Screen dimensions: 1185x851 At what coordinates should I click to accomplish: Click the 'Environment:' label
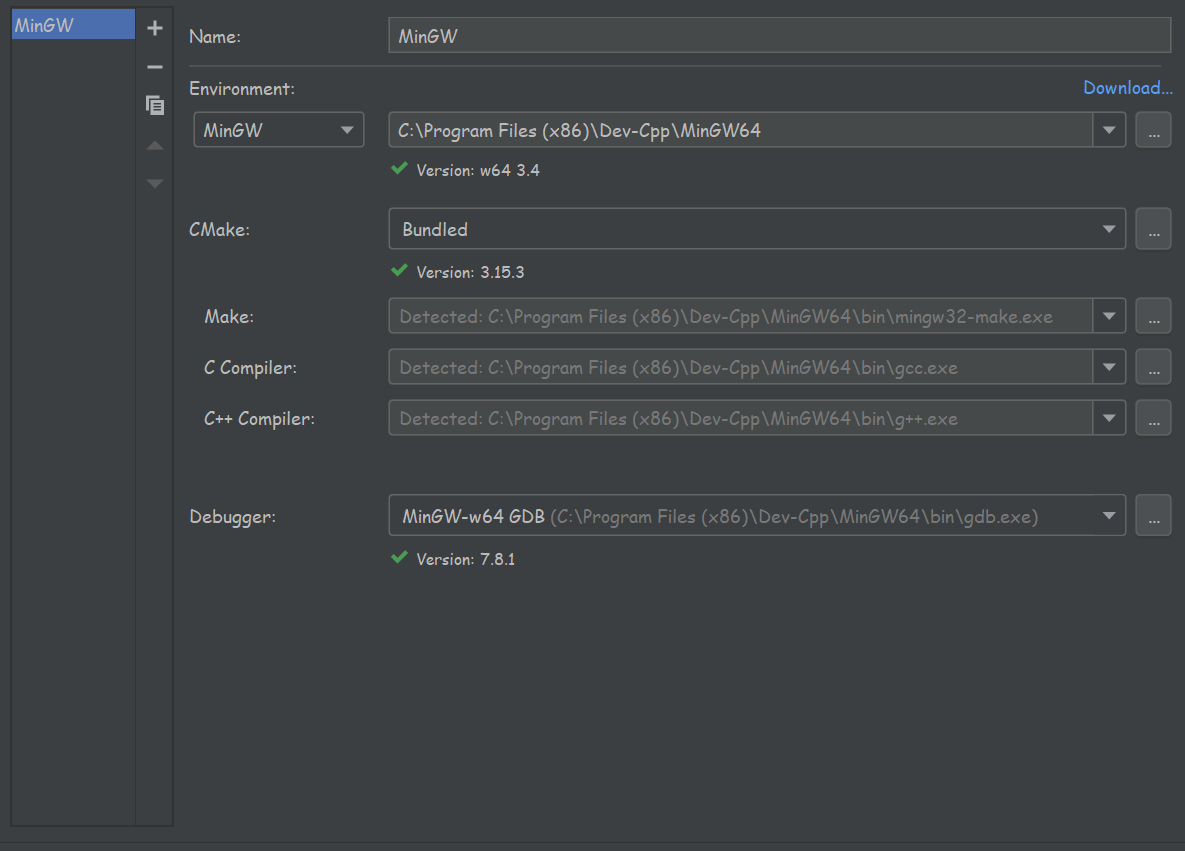242,88
